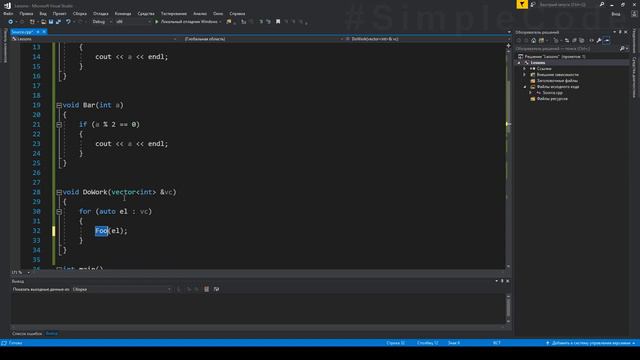Click the Collapse All icon in Solution Explorer toolbar

[x=574, y=40]
